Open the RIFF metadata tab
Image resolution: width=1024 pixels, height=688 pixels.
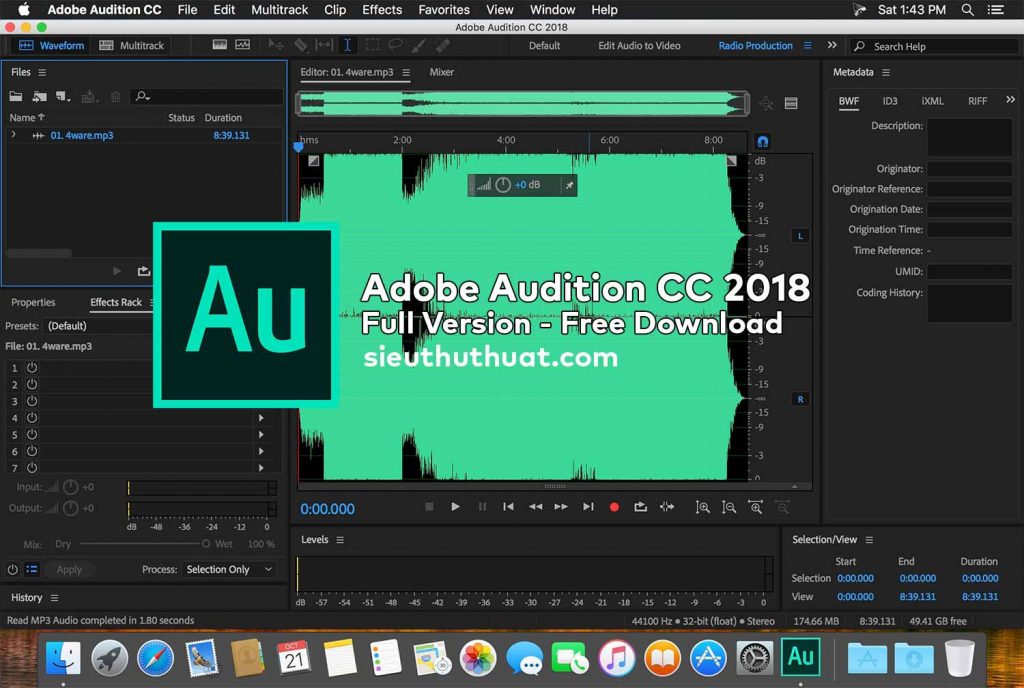tap(978, 101)
